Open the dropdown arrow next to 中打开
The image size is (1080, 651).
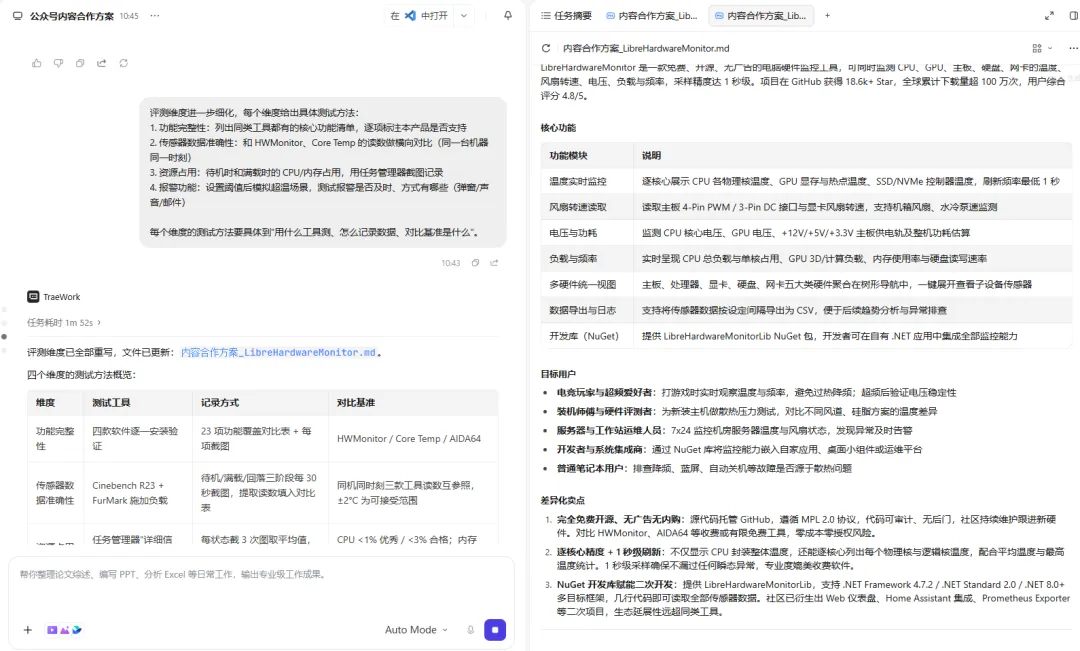point(464,15)
